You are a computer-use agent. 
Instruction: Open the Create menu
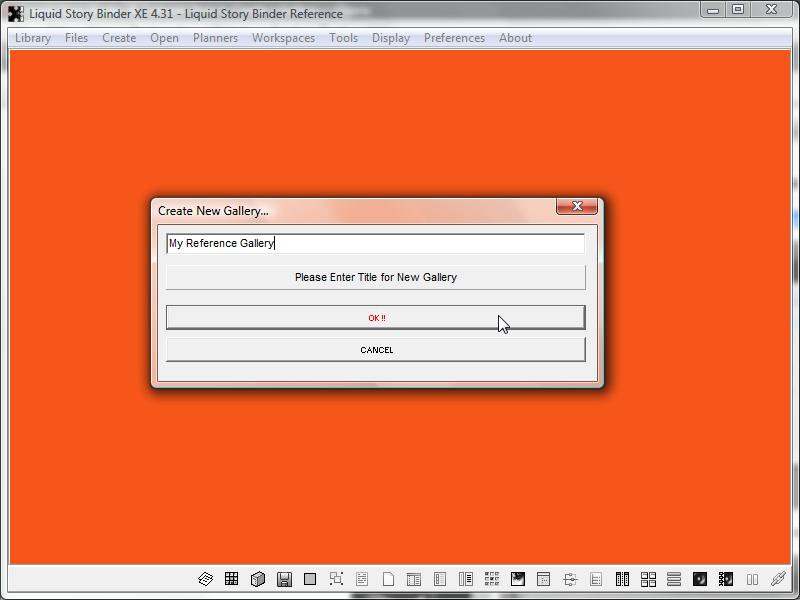click(x=119, y=38)
